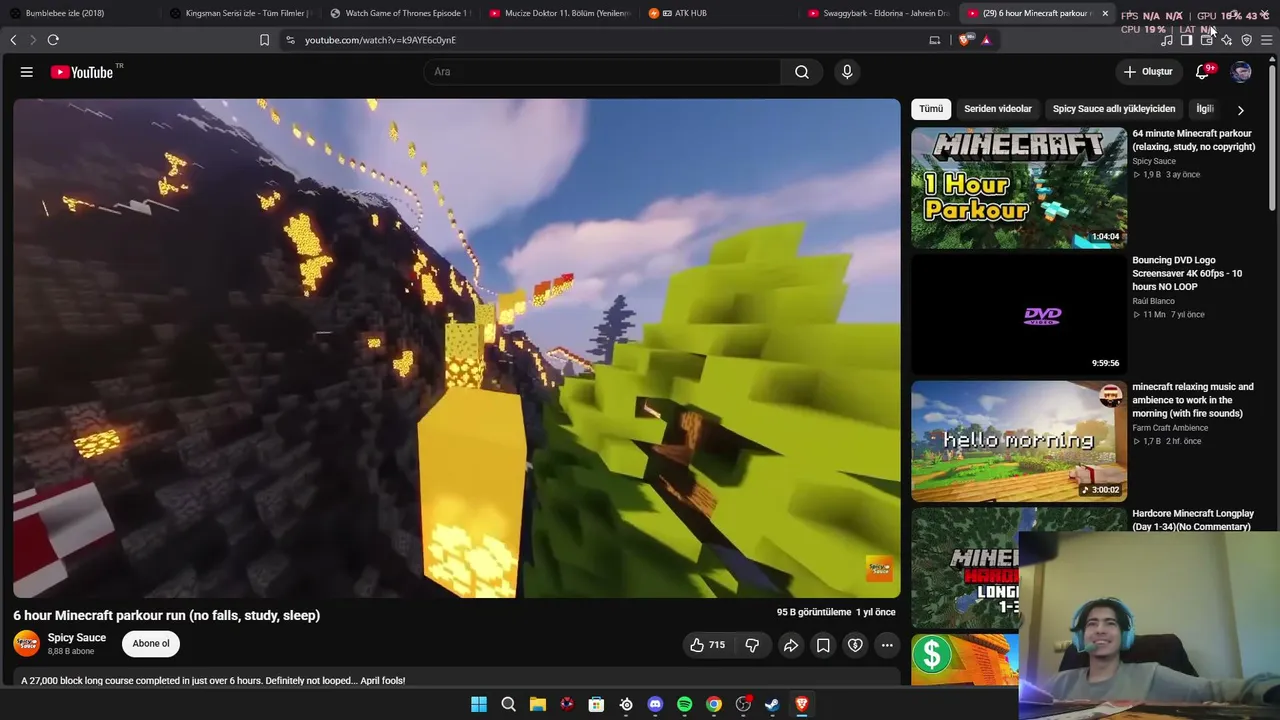Viewport: 1280px width, 720px height.
Task: Expand filter chips with right chevron
Action: point(1241,110)
